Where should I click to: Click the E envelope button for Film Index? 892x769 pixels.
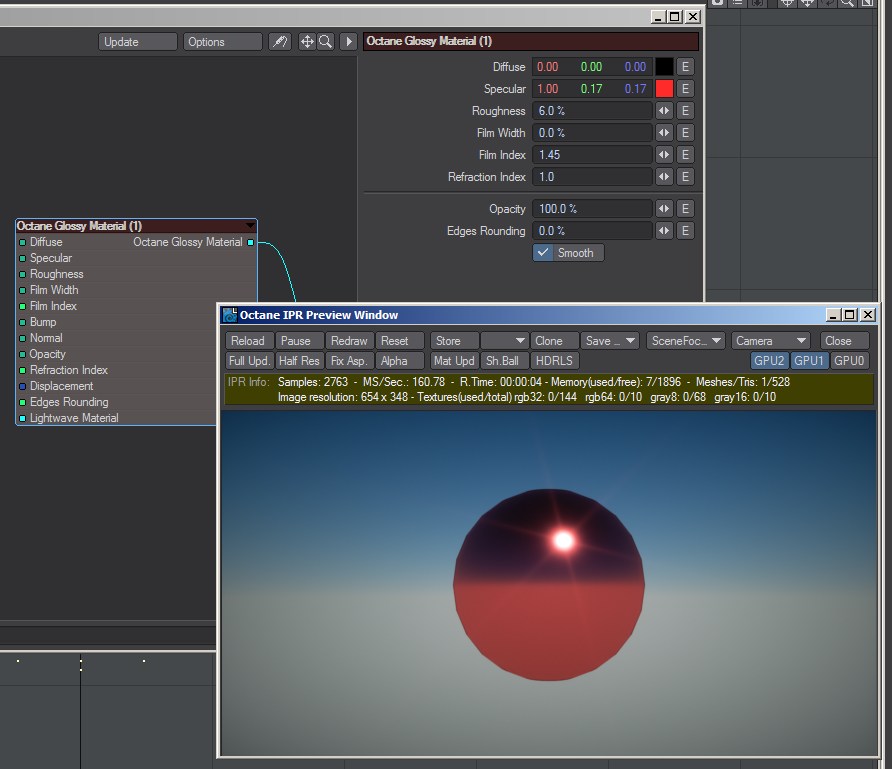click(685, 155)
